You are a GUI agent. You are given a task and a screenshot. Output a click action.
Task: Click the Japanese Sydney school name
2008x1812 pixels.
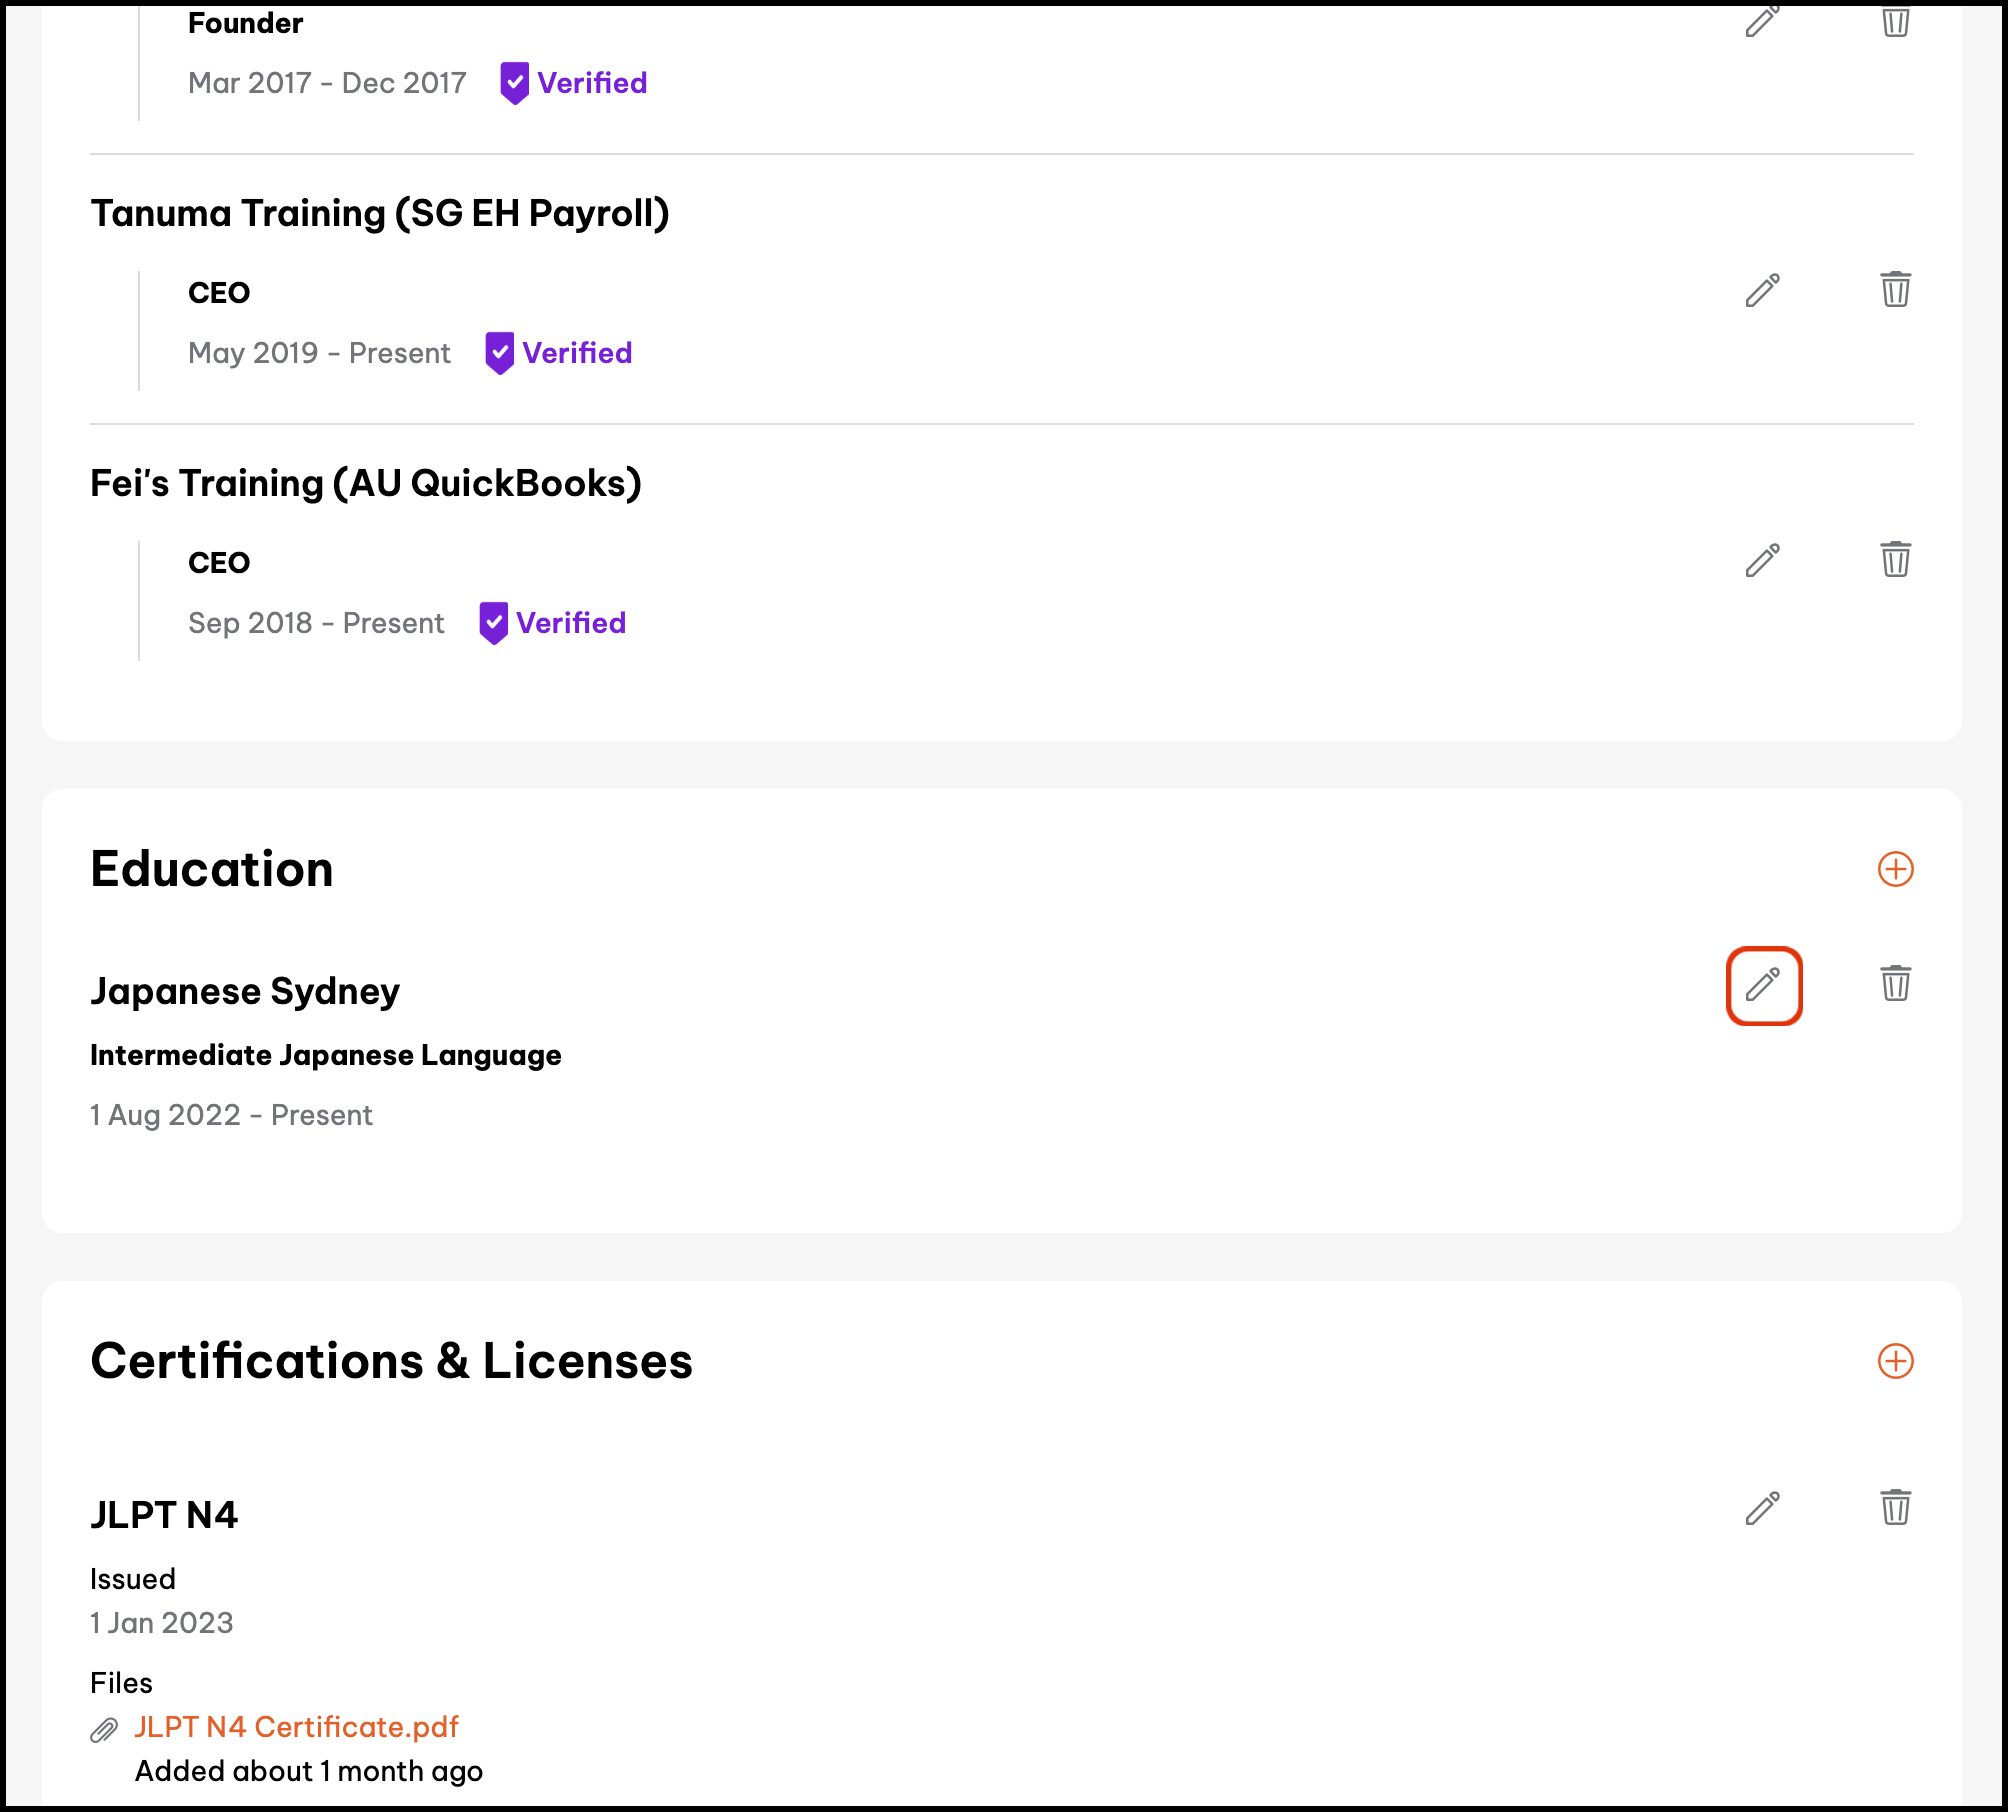[245, 991]
